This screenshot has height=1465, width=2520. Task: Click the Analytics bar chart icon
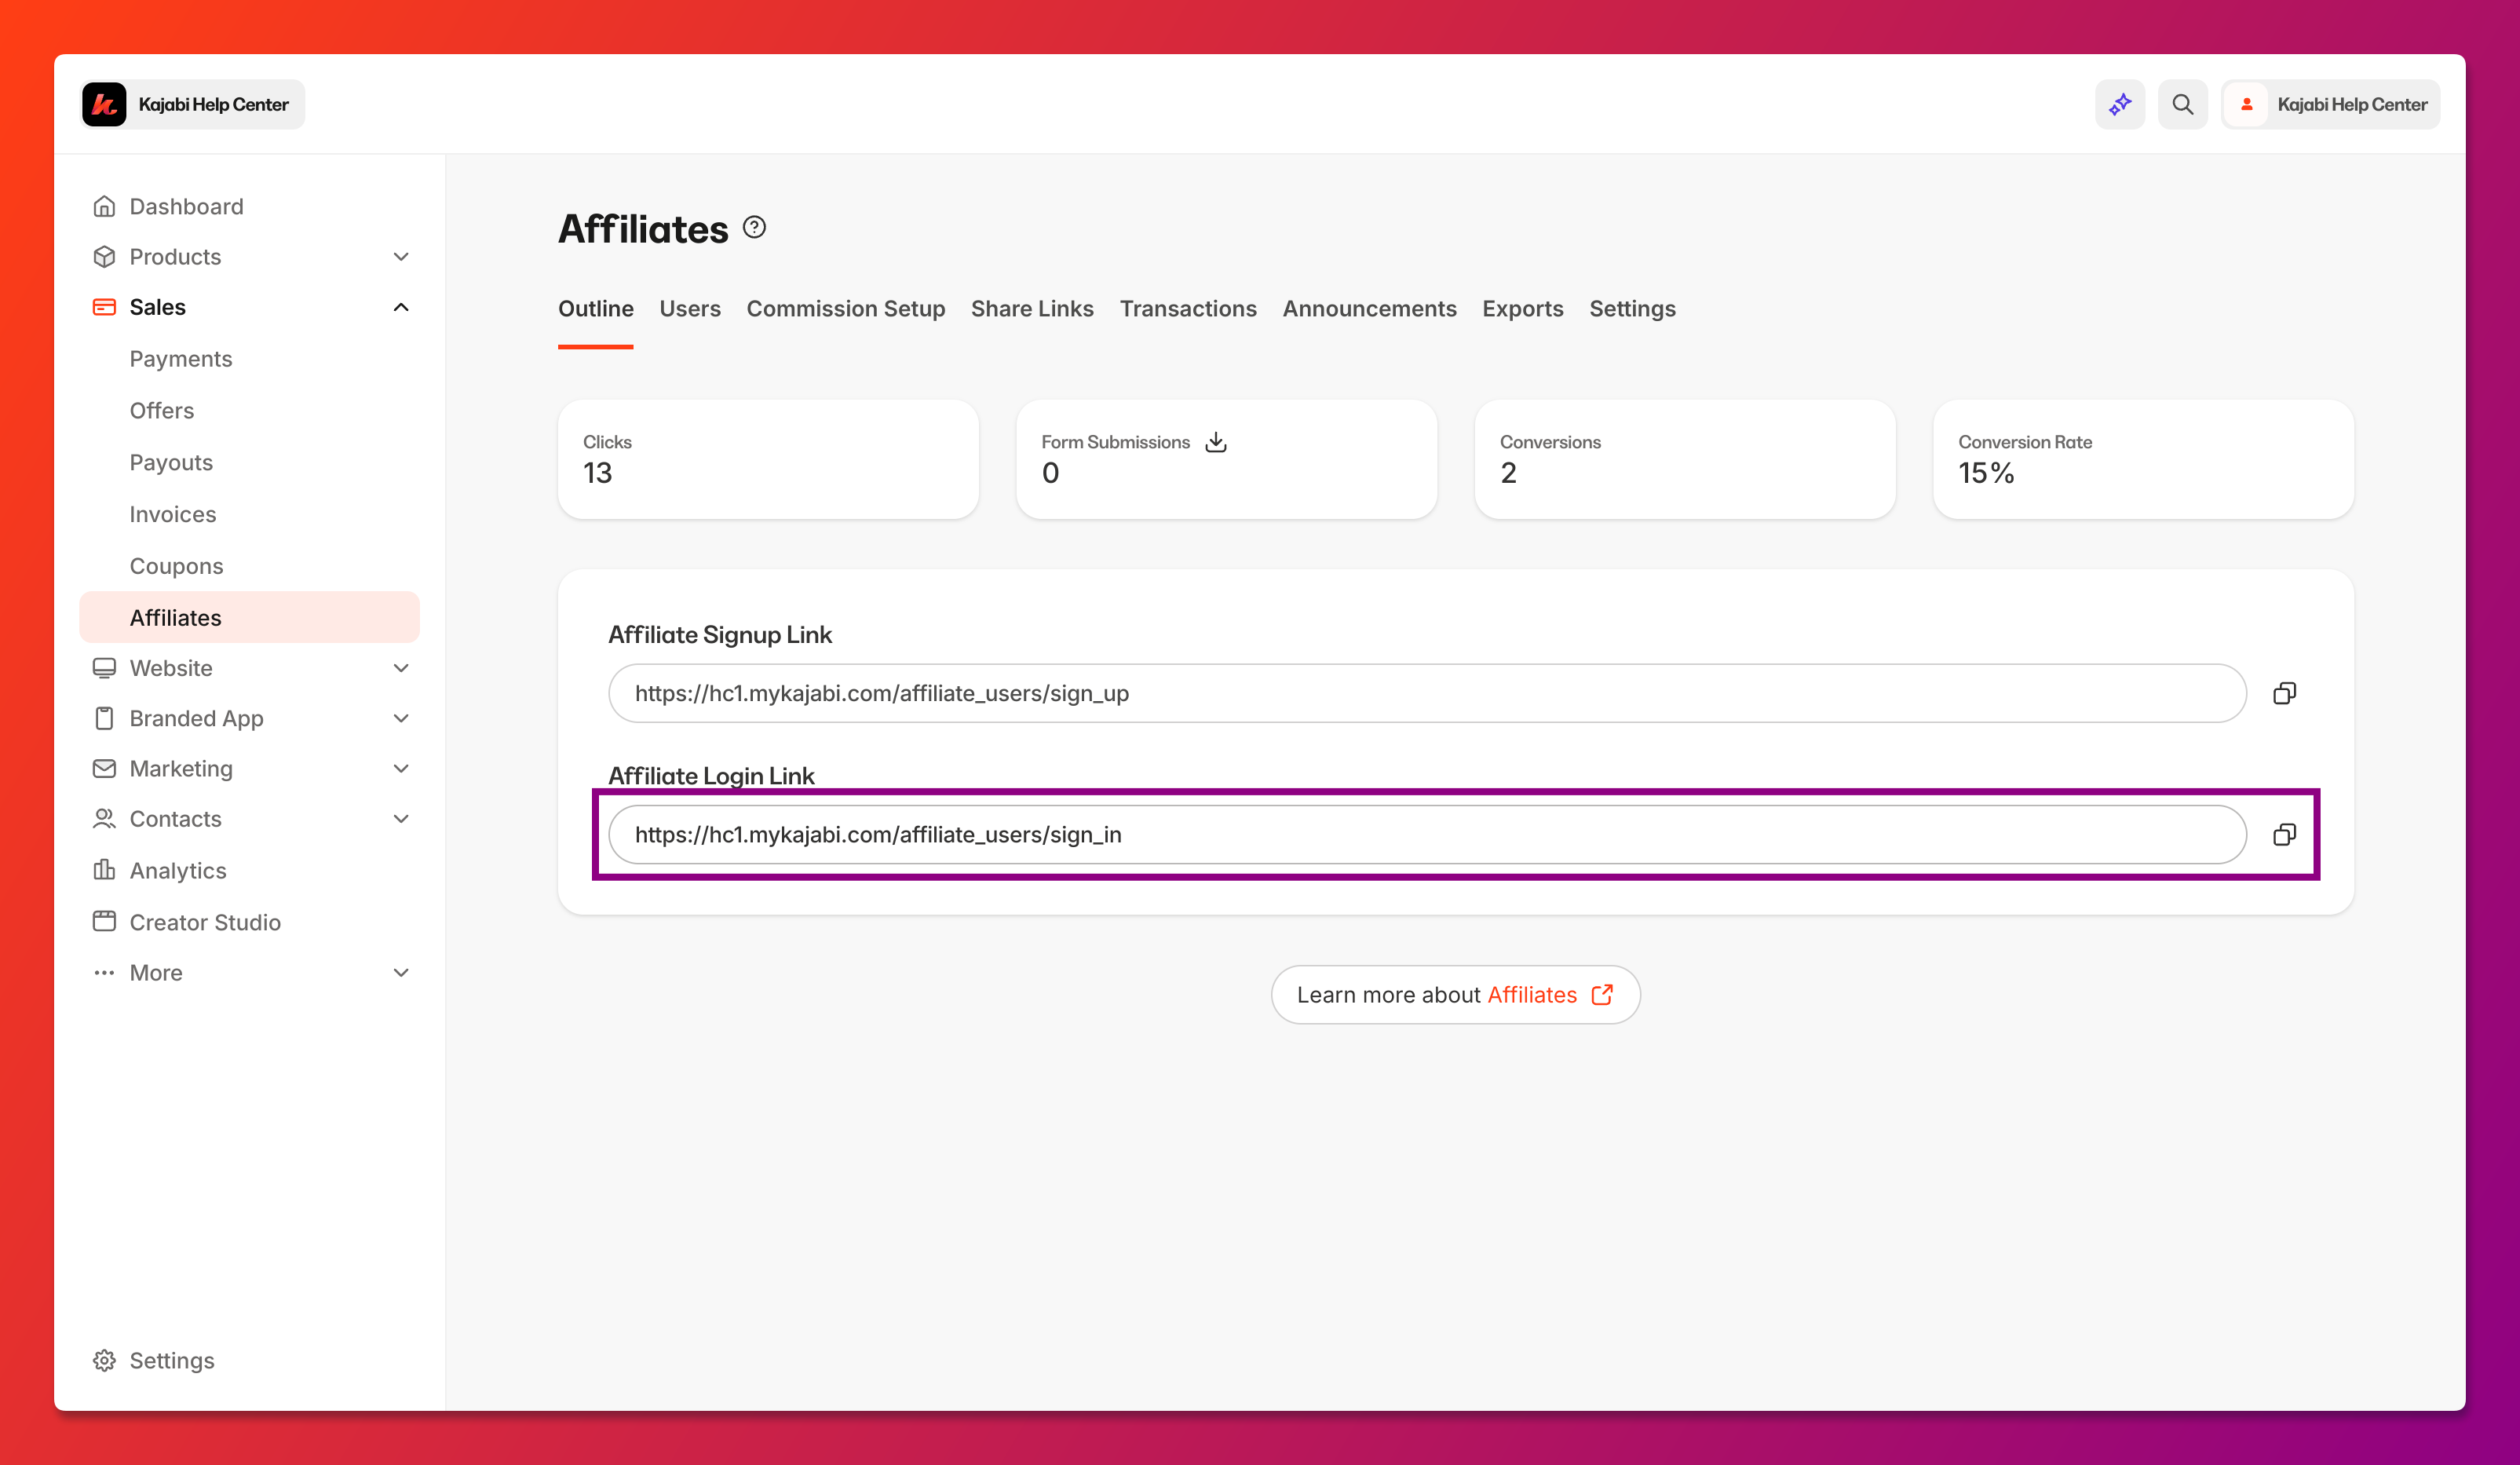(x=104, y=870)
